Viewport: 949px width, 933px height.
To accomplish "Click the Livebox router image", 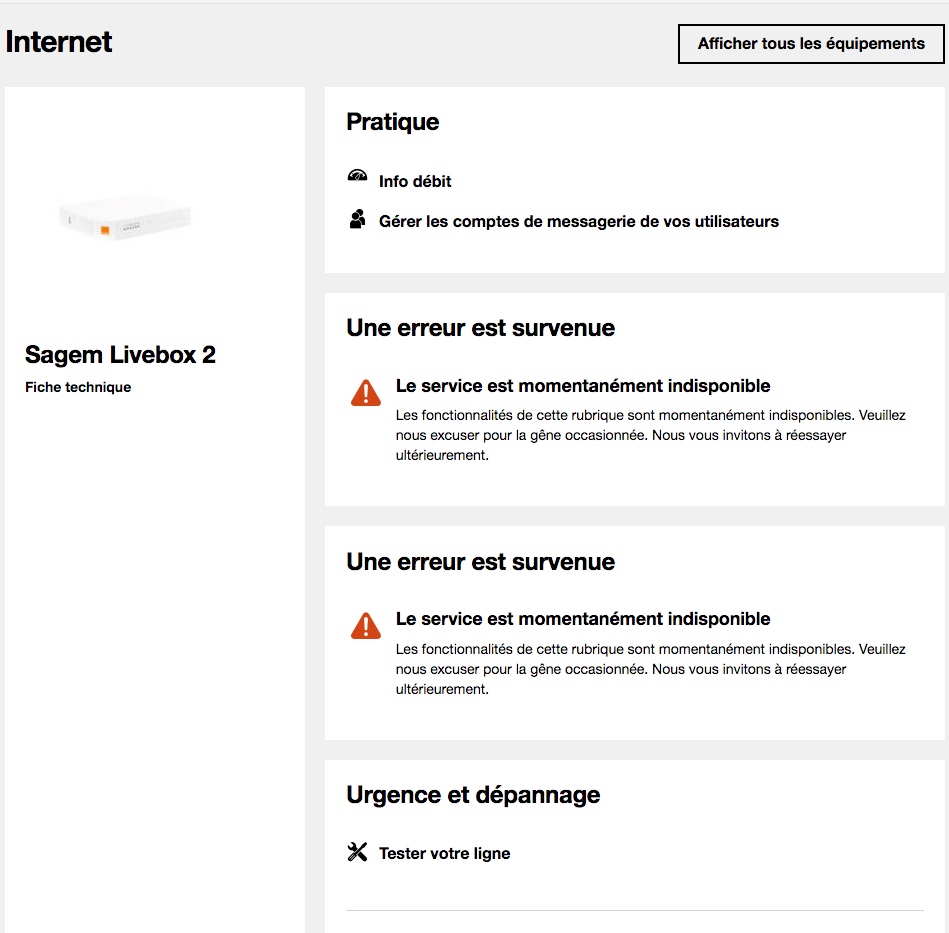I will click(125, 217).
